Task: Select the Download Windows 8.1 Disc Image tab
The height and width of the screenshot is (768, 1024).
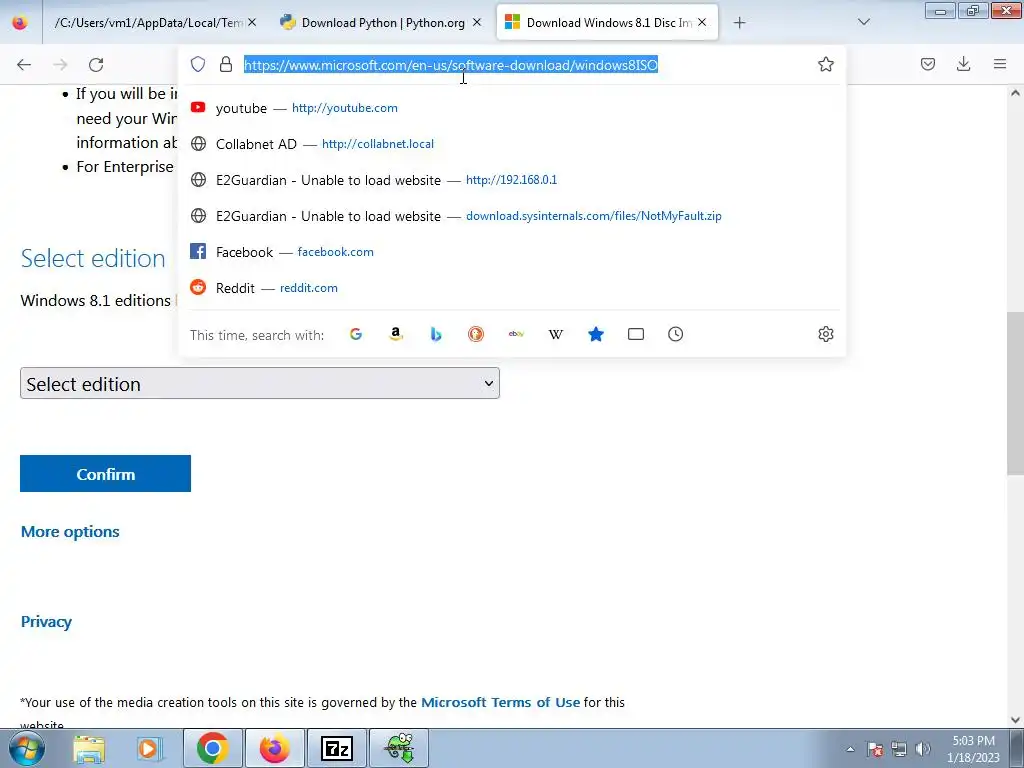Action: pyautogui.click(x=607, y=23)
